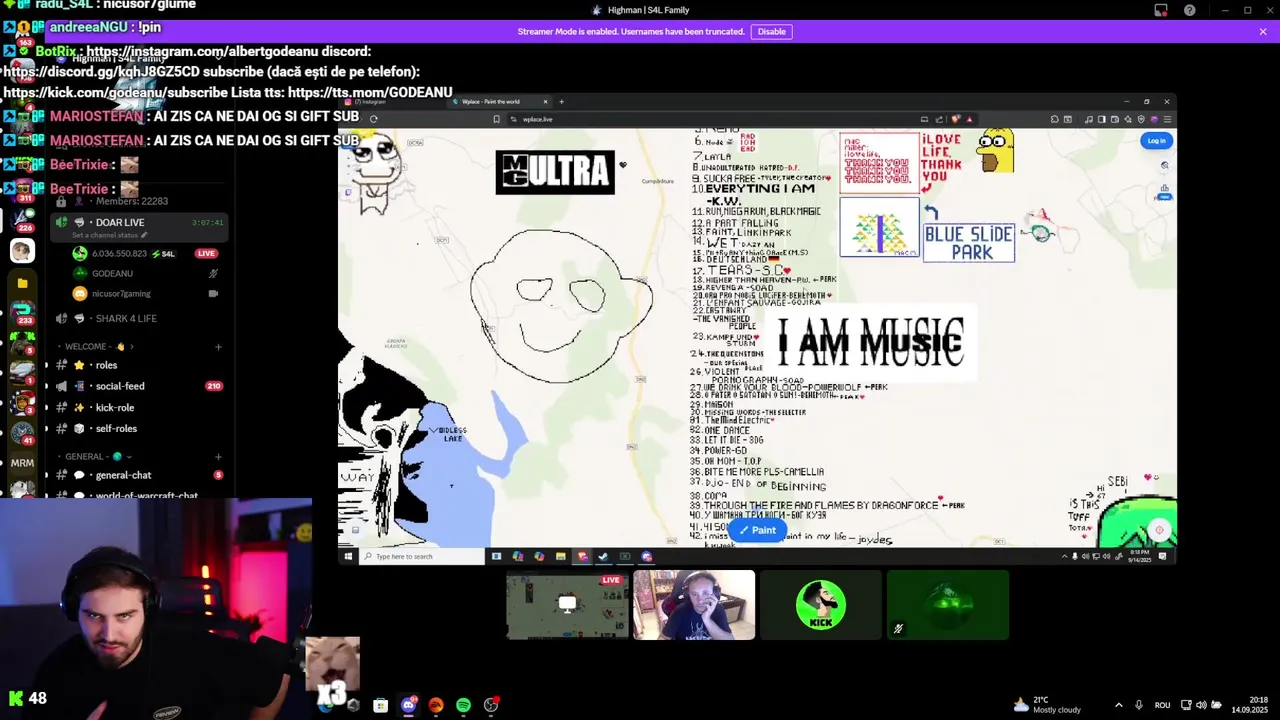Viewport: 1280px width, 720px height.
Task: Disable Streamer Mode in the purple banner
Action: (x=771, y=31)
